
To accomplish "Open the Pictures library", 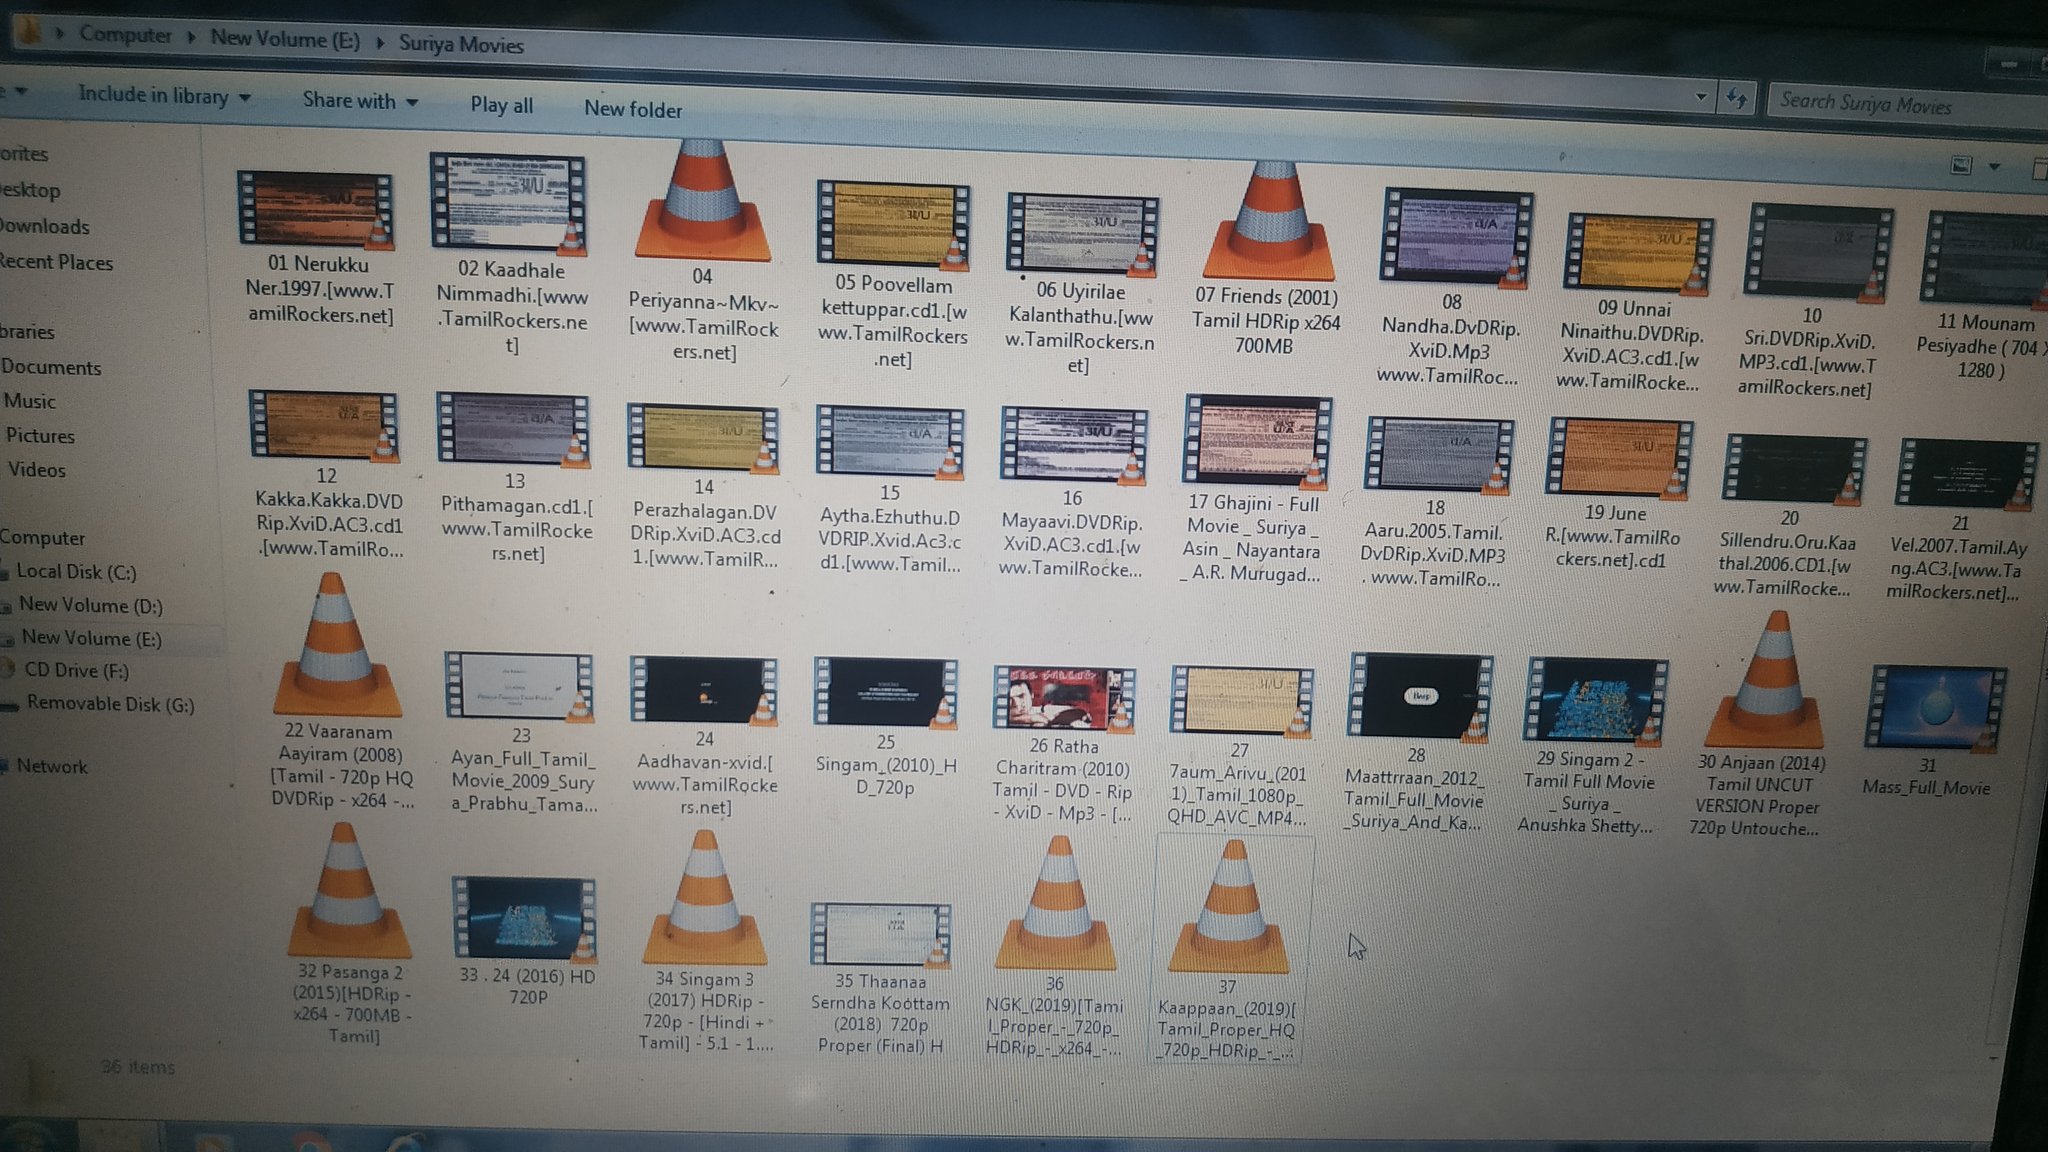I will (40, 436).
